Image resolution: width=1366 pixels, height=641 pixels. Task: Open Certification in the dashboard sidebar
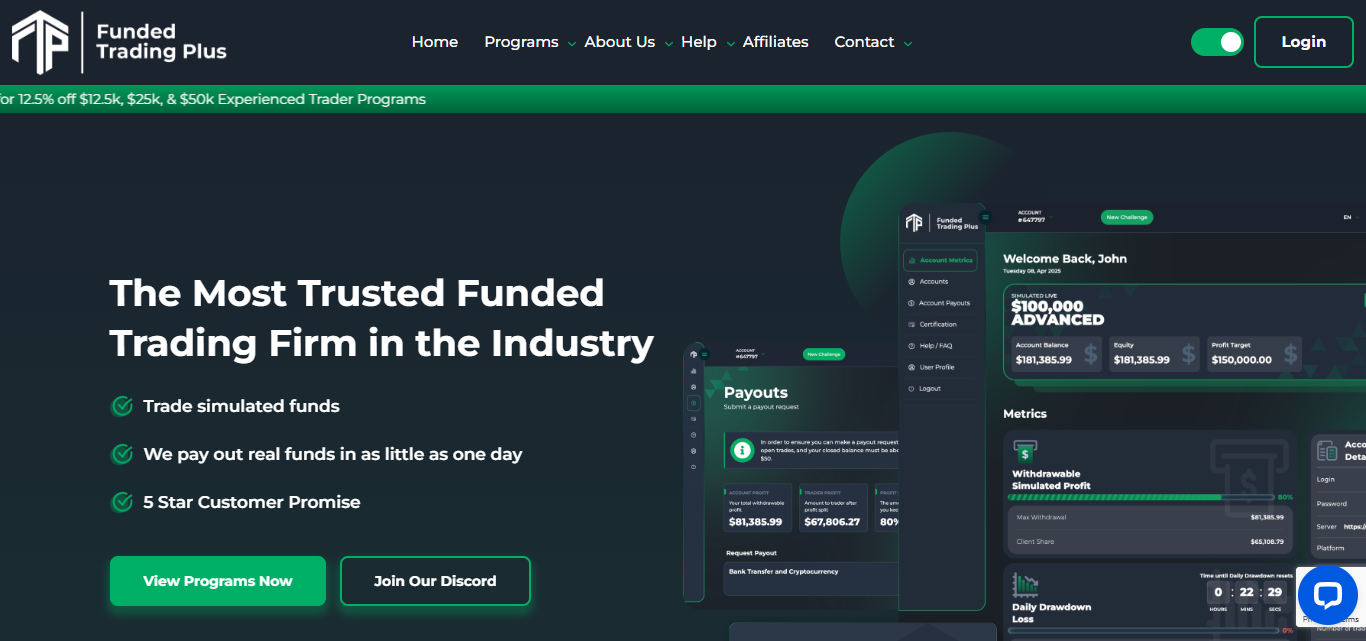tap(931, 324)
